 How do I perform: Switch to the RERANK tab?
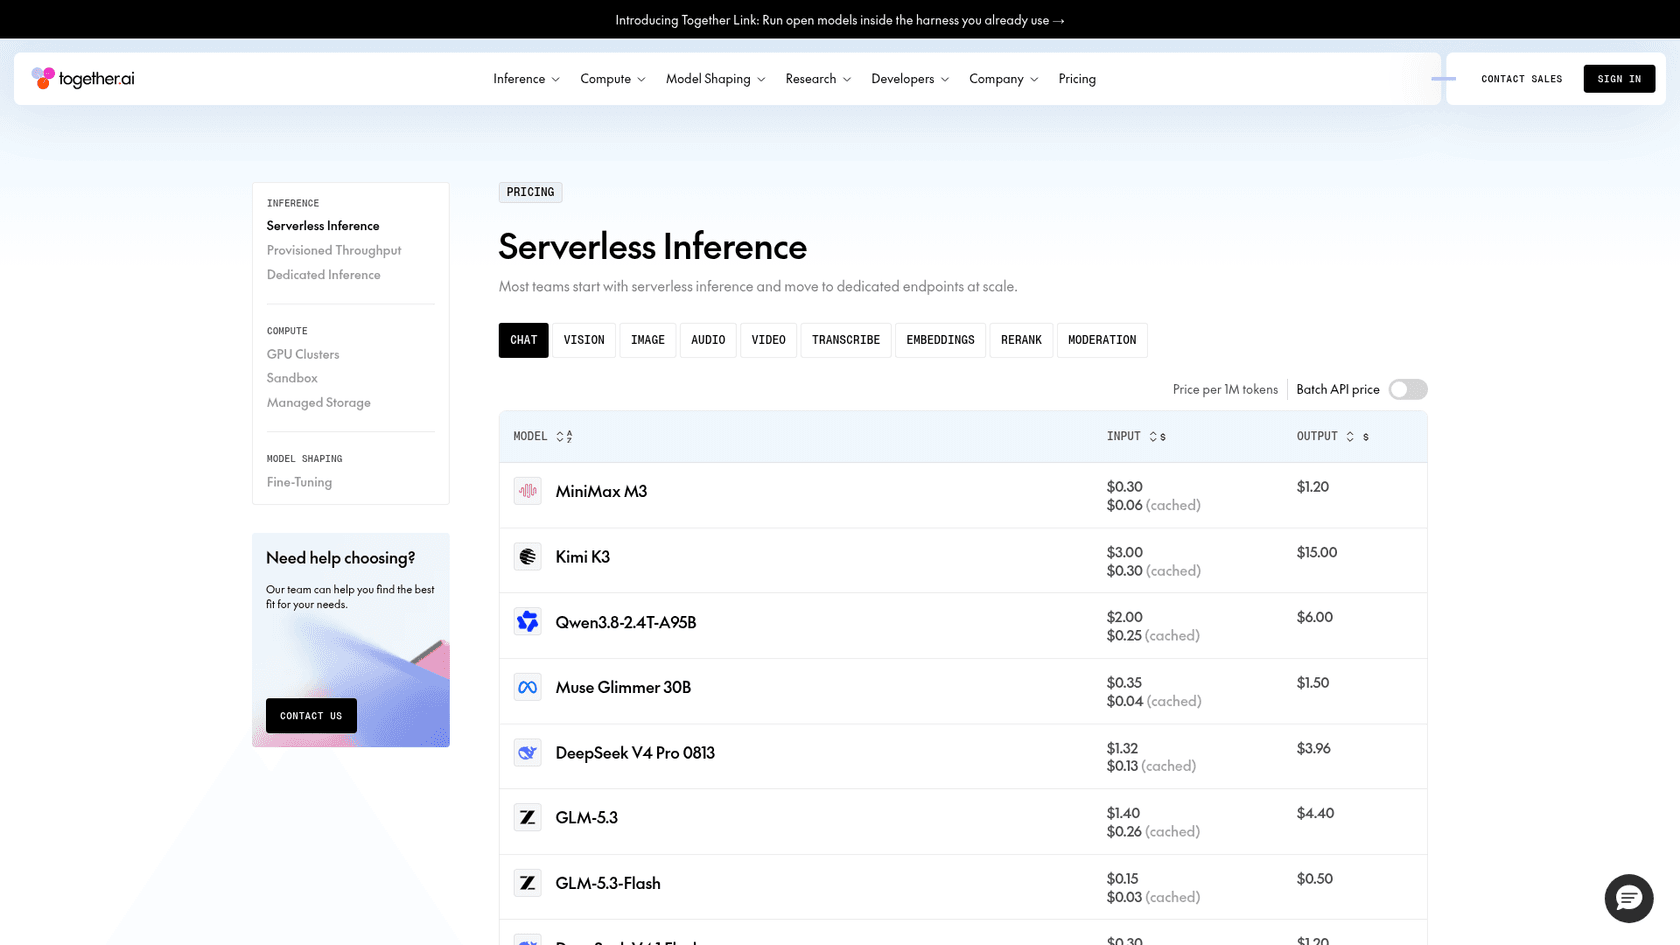1021,340
